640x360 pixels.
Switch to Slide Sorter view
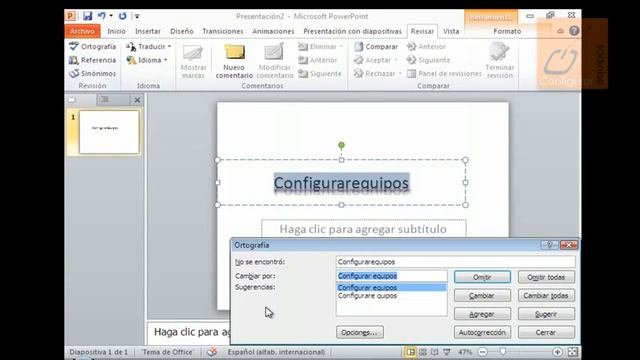pos(423,352)
